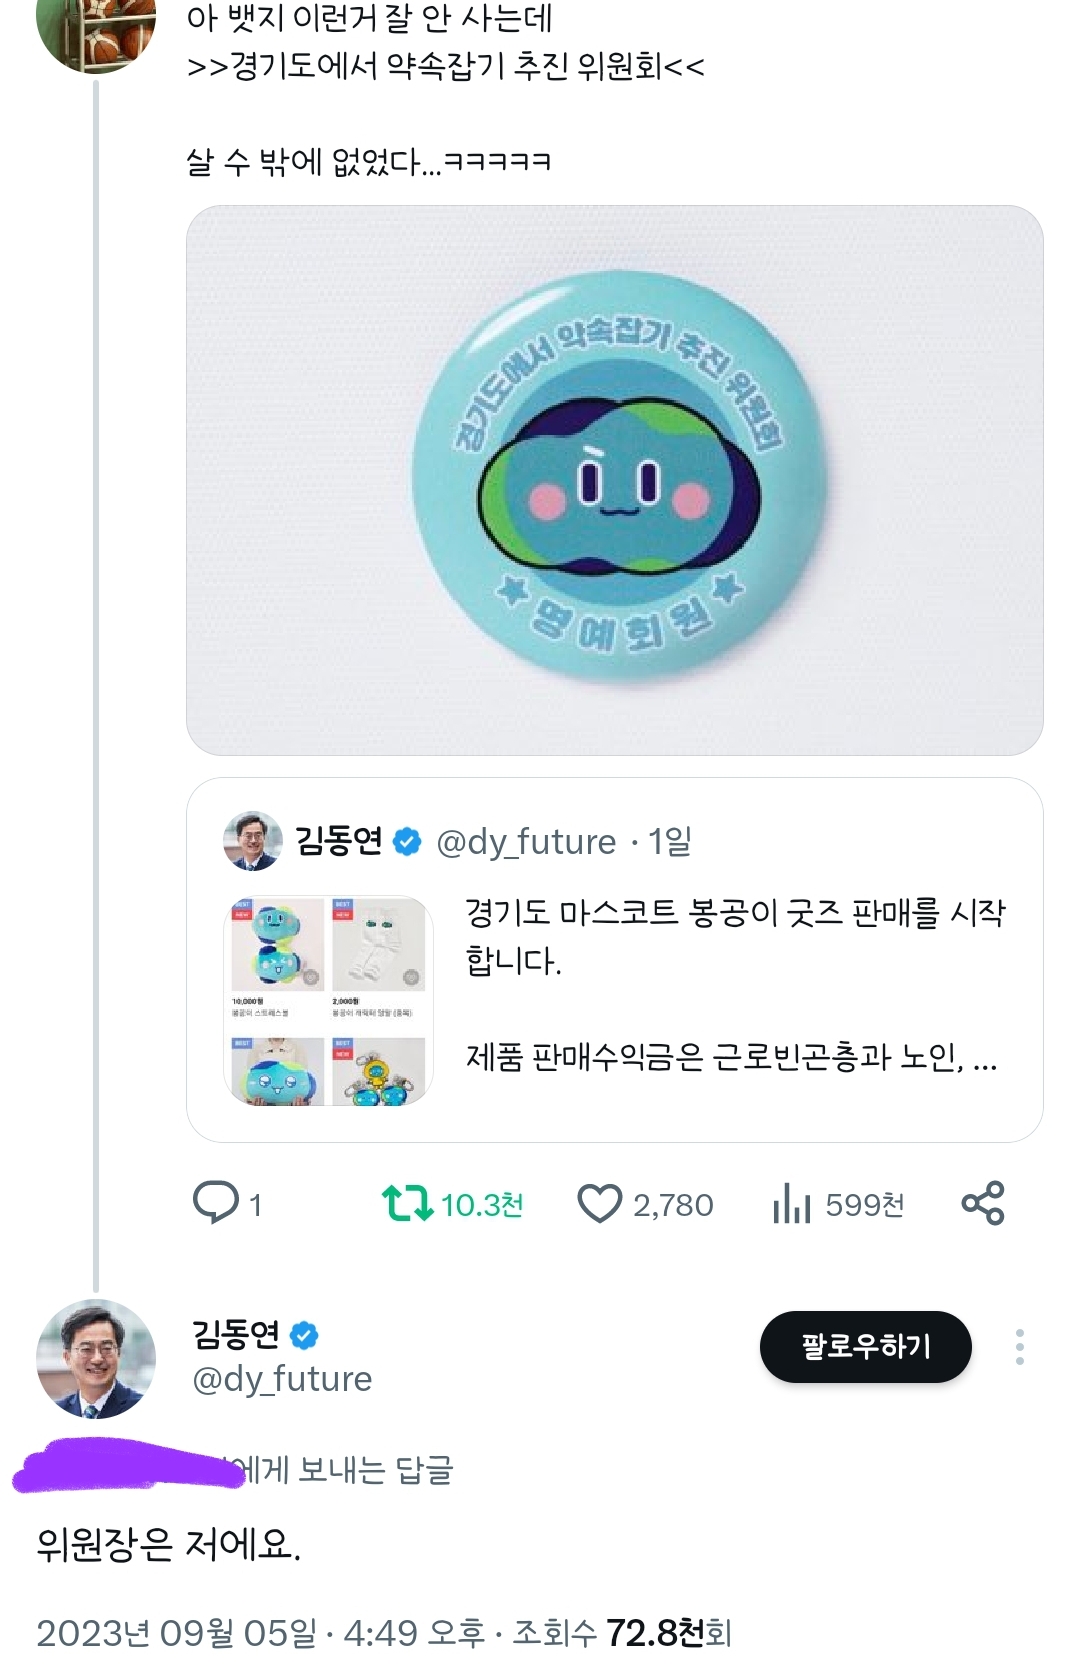Image resolution: width=1080 pixels, height=1671 pixels.
Task: Tap the 김동연 name in quoted tweet
Action: 338,842
